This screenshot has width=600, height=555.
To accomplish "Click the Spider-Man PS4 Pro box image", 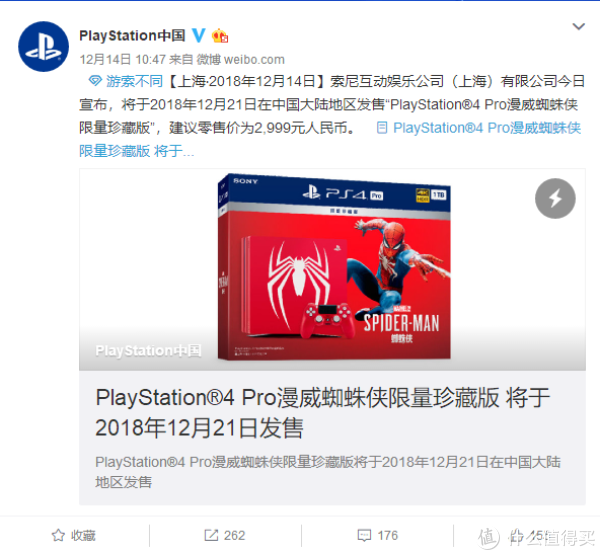I will [x=334, y=267].
